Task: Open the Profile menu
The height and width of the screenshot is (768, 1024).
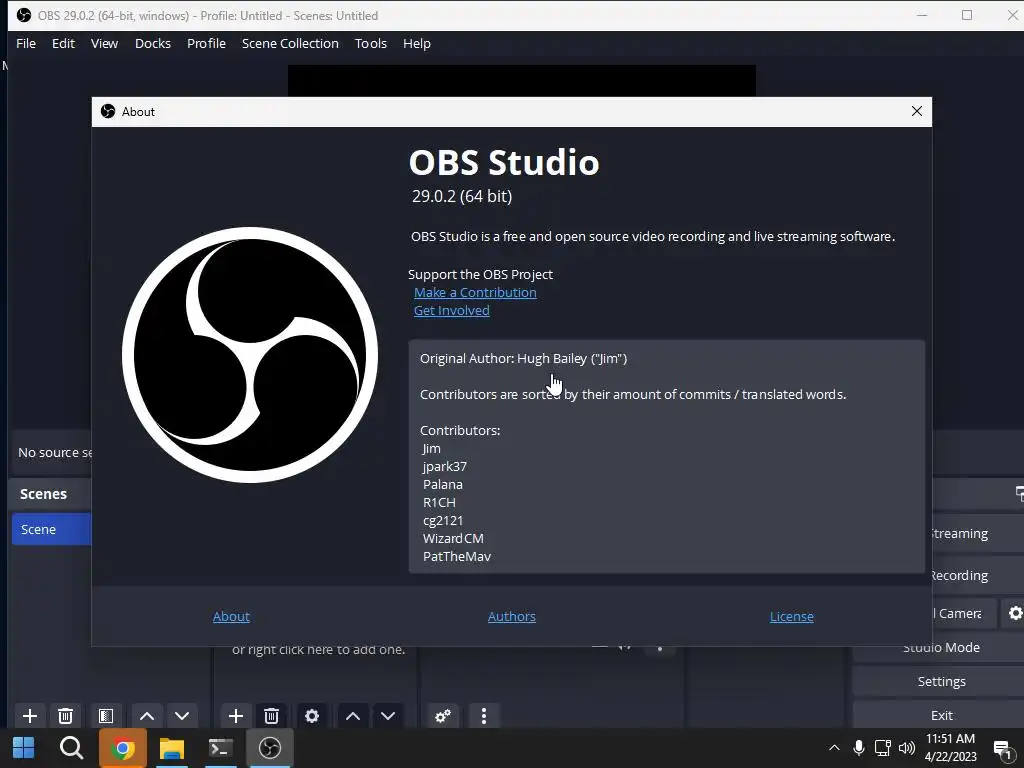Action: [206, 43]
